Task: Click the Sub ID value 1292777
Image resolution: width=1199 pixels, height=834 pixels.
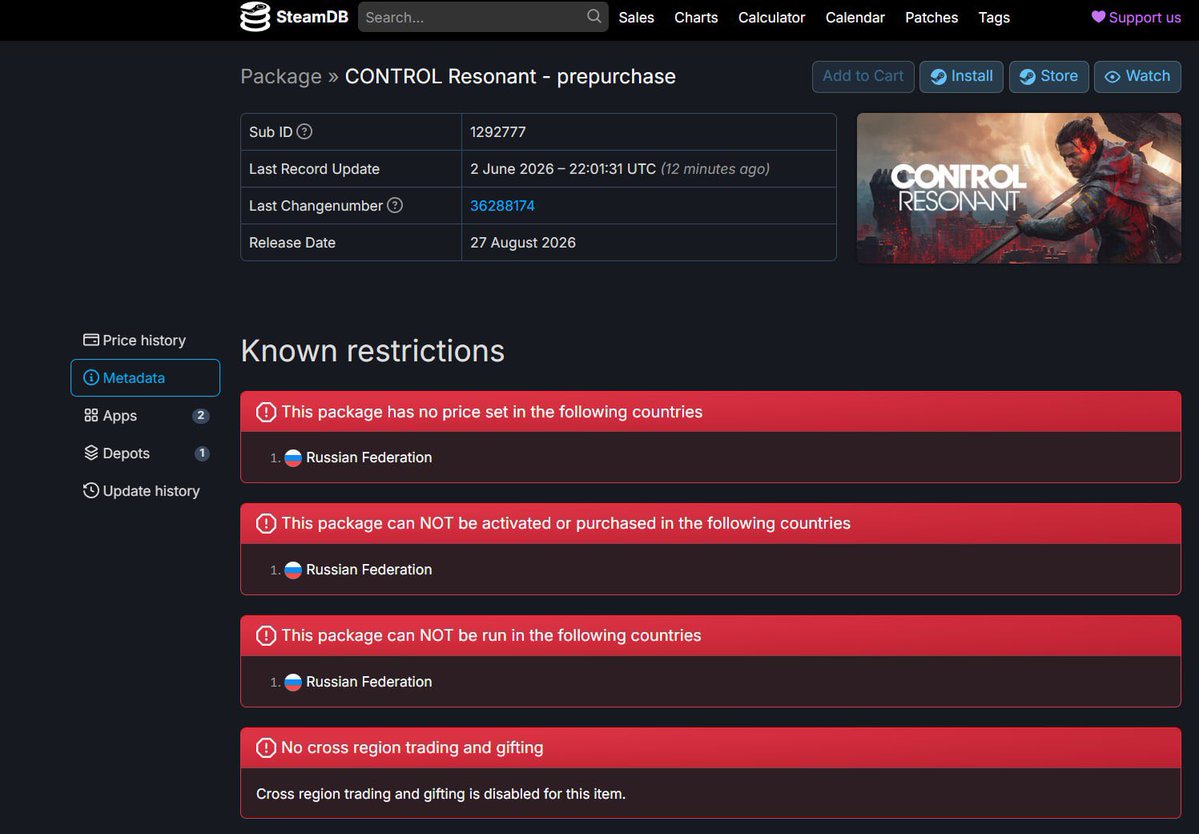Action: click(x=498, y=131)
